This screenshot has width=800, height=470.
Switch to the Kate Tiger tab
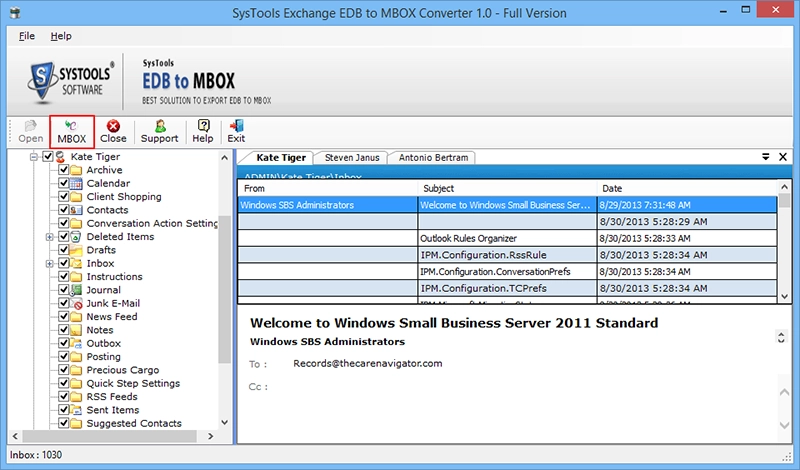pos(281,158)
